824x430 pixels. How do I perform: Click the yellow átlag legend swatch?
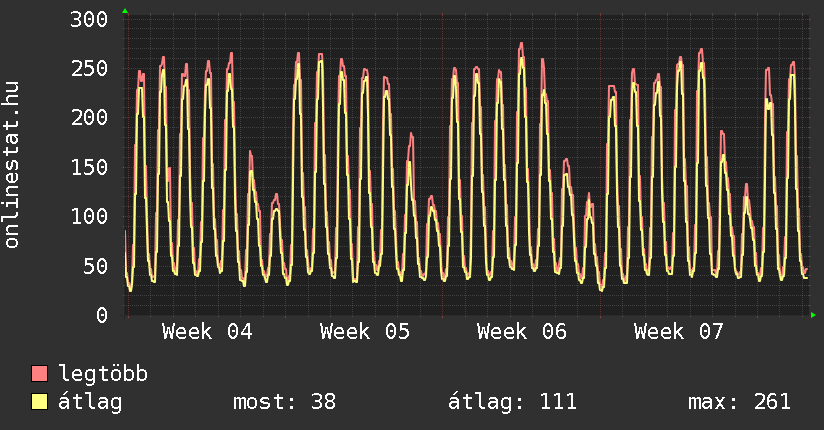[x=40, y=402]
